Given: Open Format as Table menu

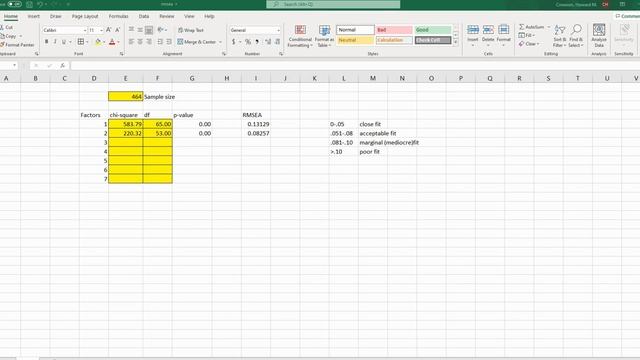Looking at the screenshot, I should (324, 36).
